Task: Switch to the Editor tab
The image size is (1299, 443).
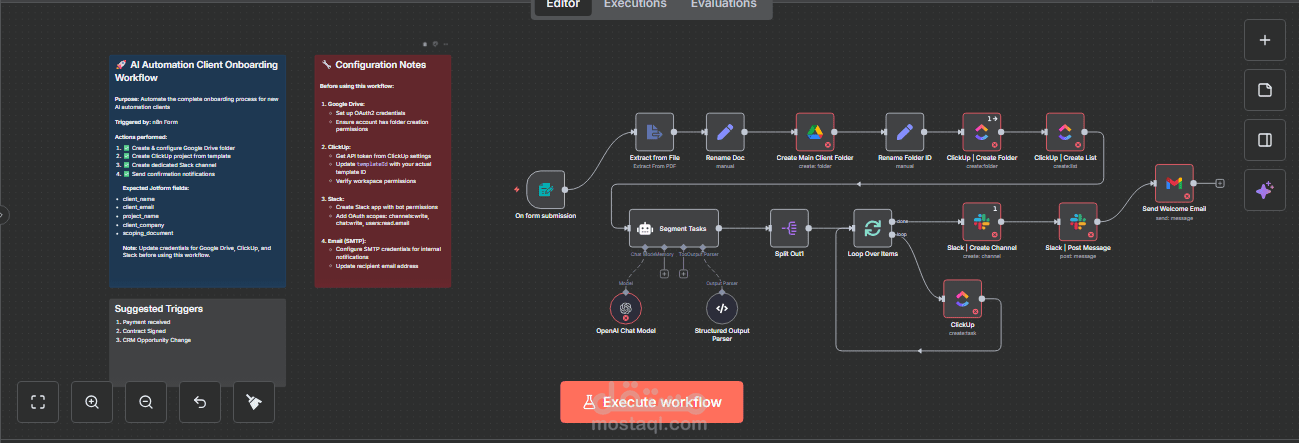Action: pyautogui.click(x=563, y=5)
